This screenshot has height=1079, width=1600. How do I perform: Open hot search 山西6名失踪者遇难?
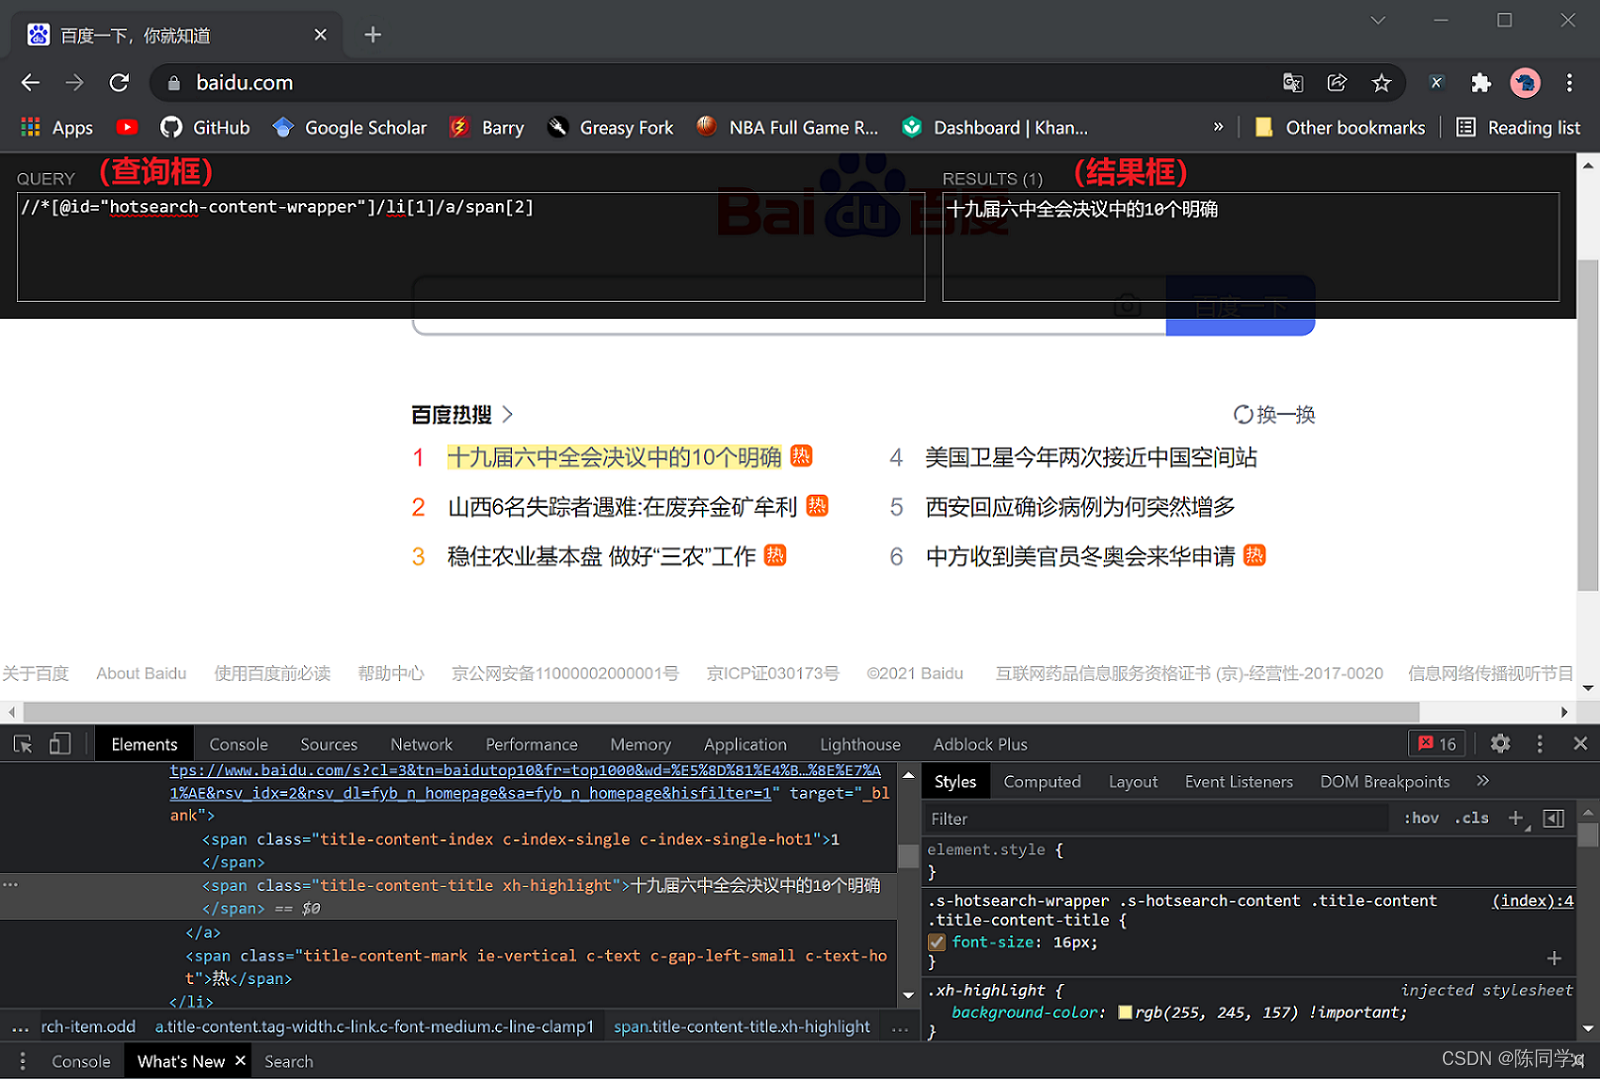[622, 507]
